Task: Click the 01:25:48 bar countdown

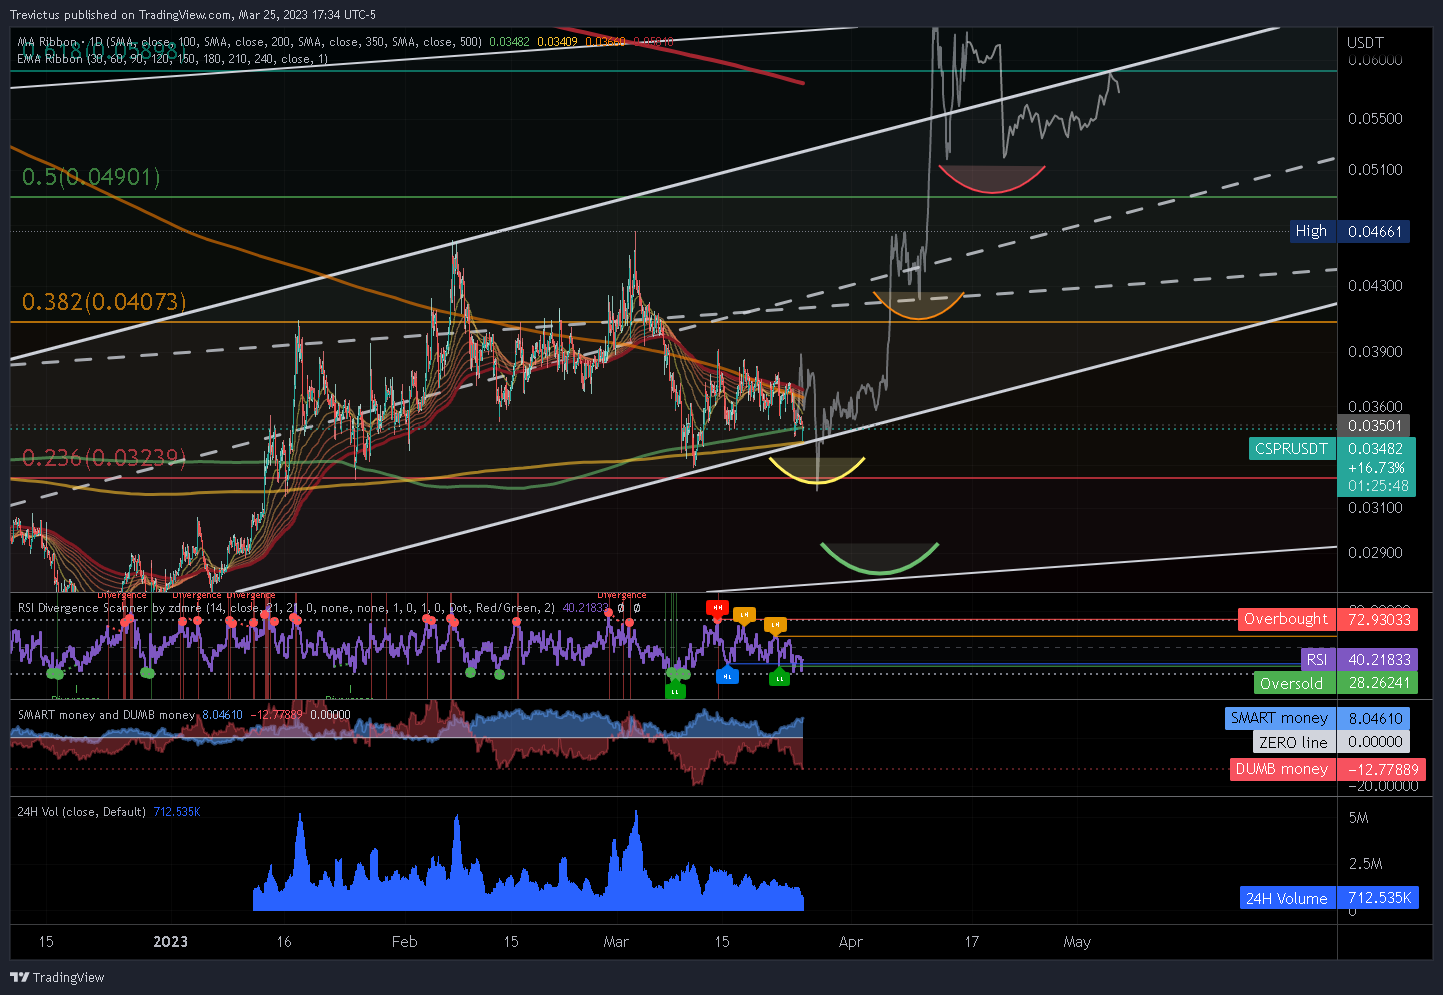Action: tap(1378, 486)
